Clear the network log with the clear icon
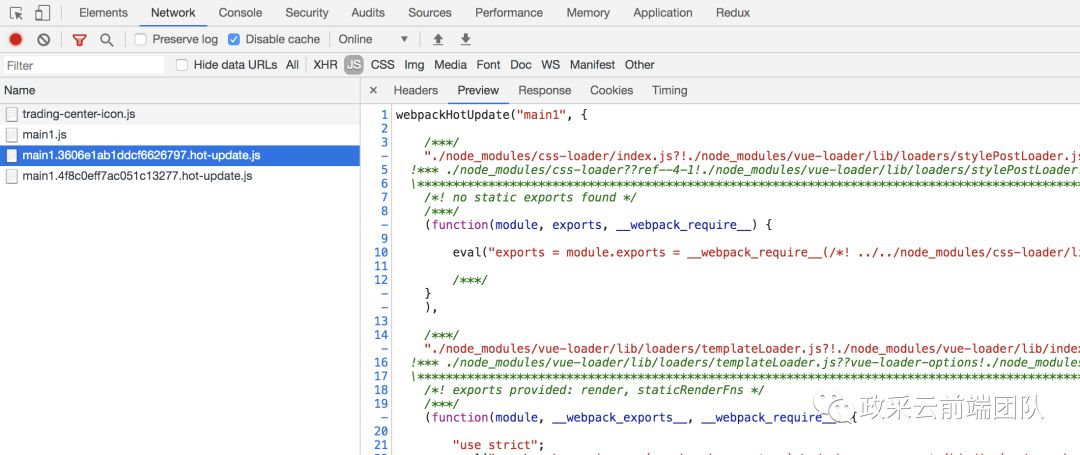The image size is (1080, 455). (43, 40)
